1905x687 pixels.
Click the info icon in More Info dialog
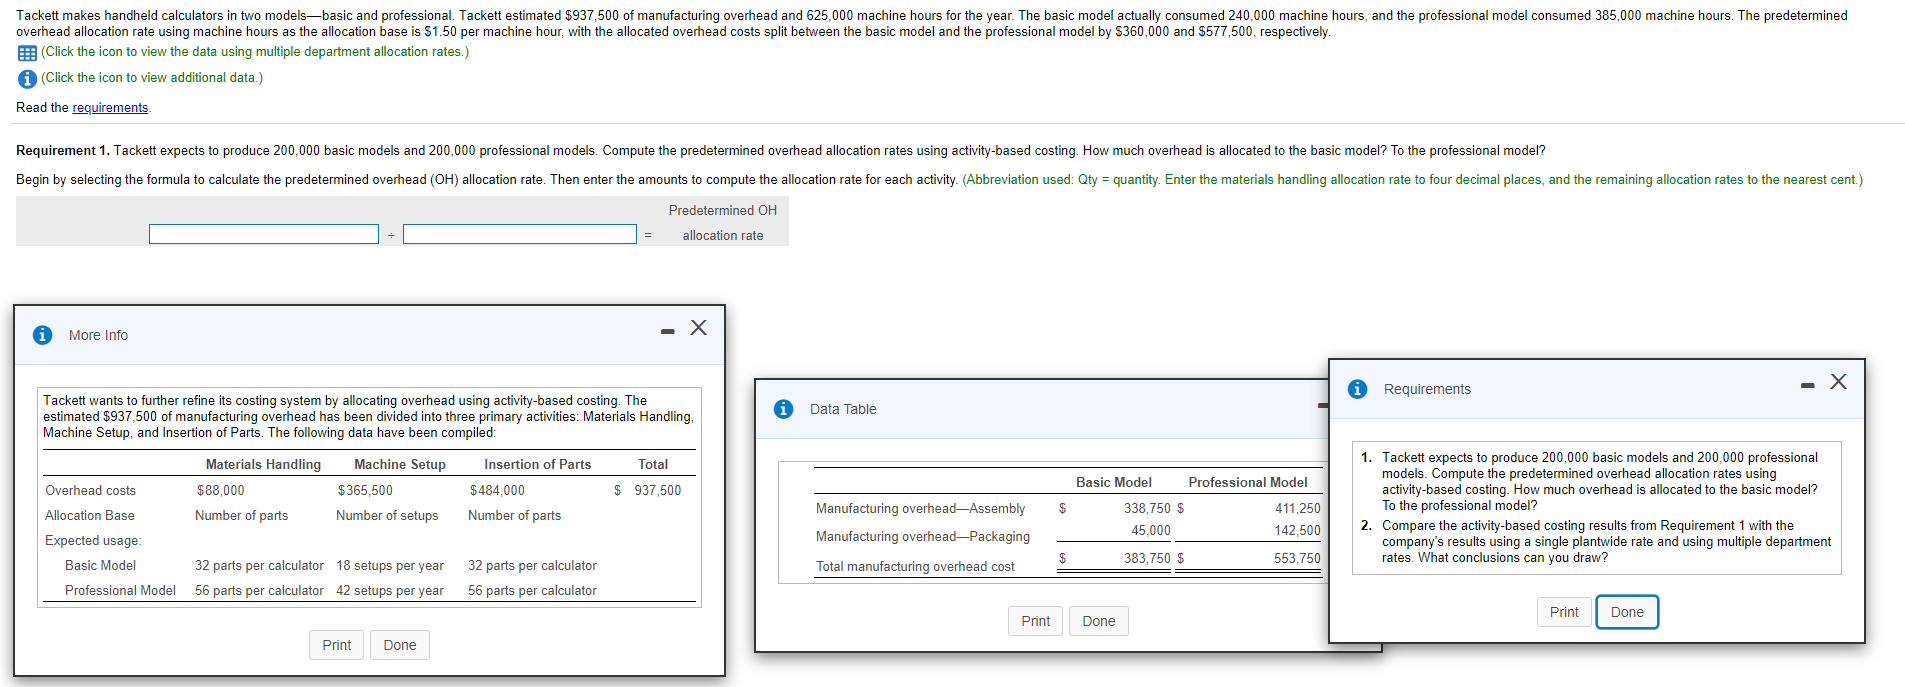pyautogui.click(x=42, y=335)
